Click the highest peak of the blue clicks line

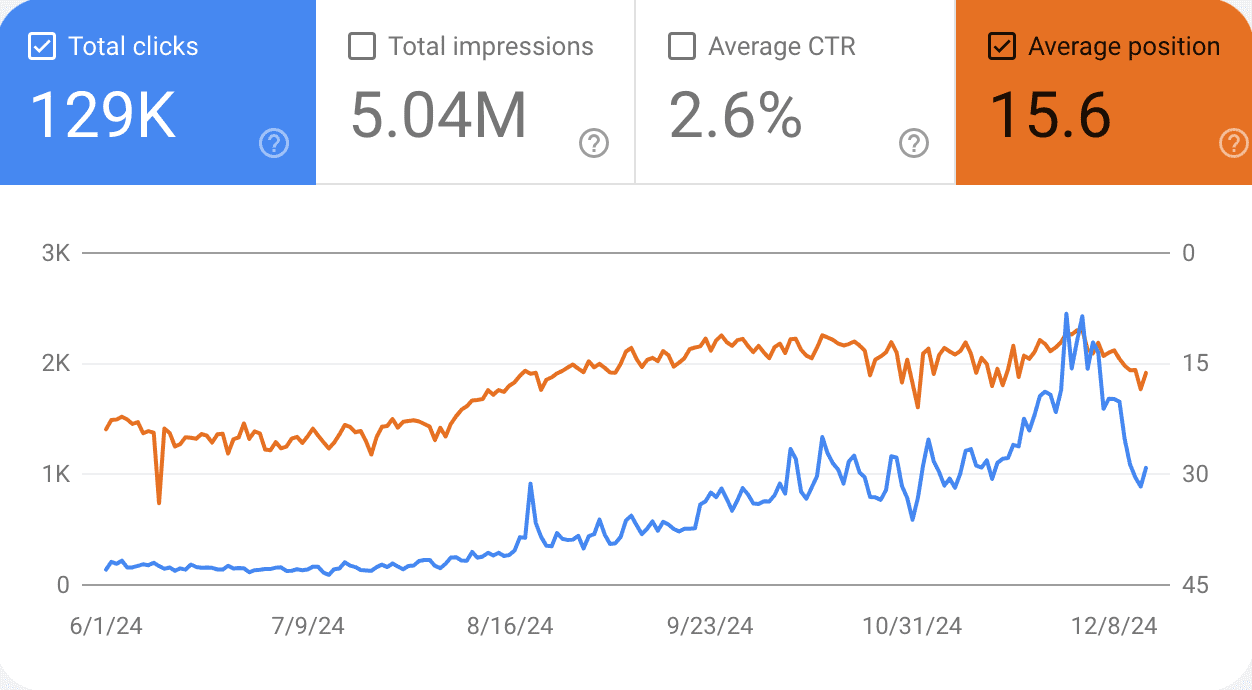pyautogui.click(x=1066, y=314)
